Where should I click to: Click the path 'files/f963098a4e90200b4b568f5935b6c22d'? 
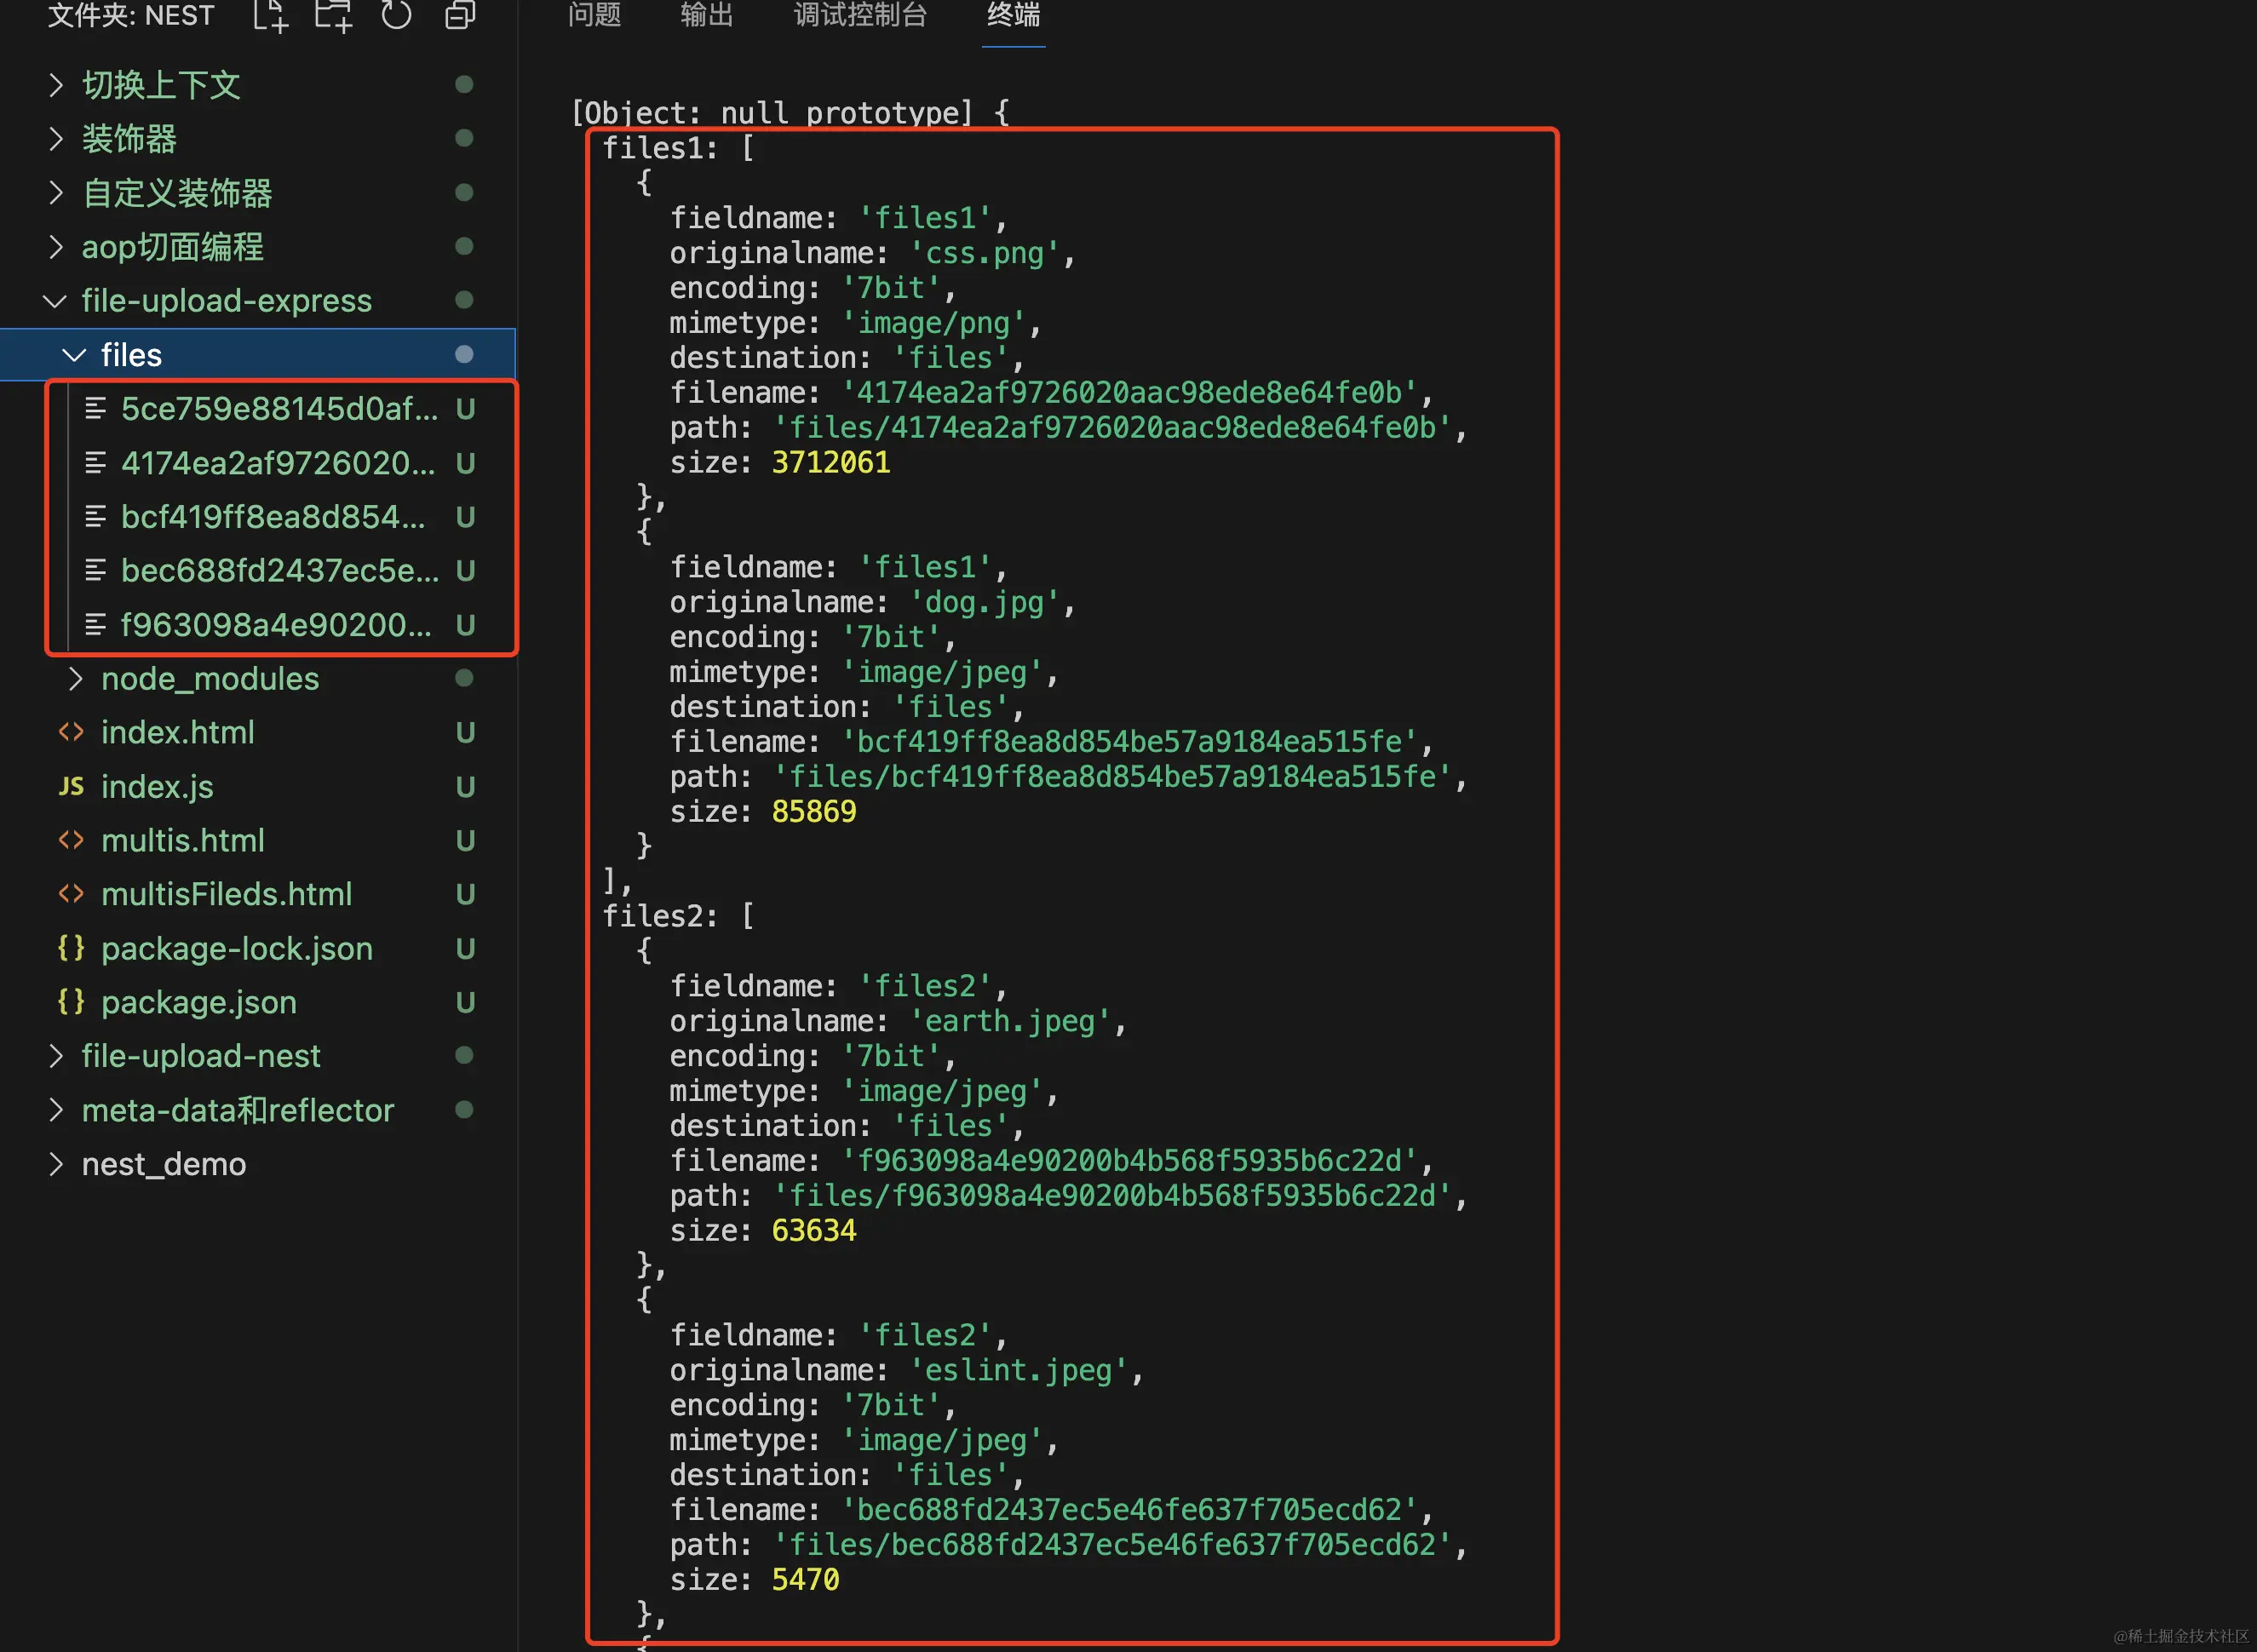point(1113,1196)
